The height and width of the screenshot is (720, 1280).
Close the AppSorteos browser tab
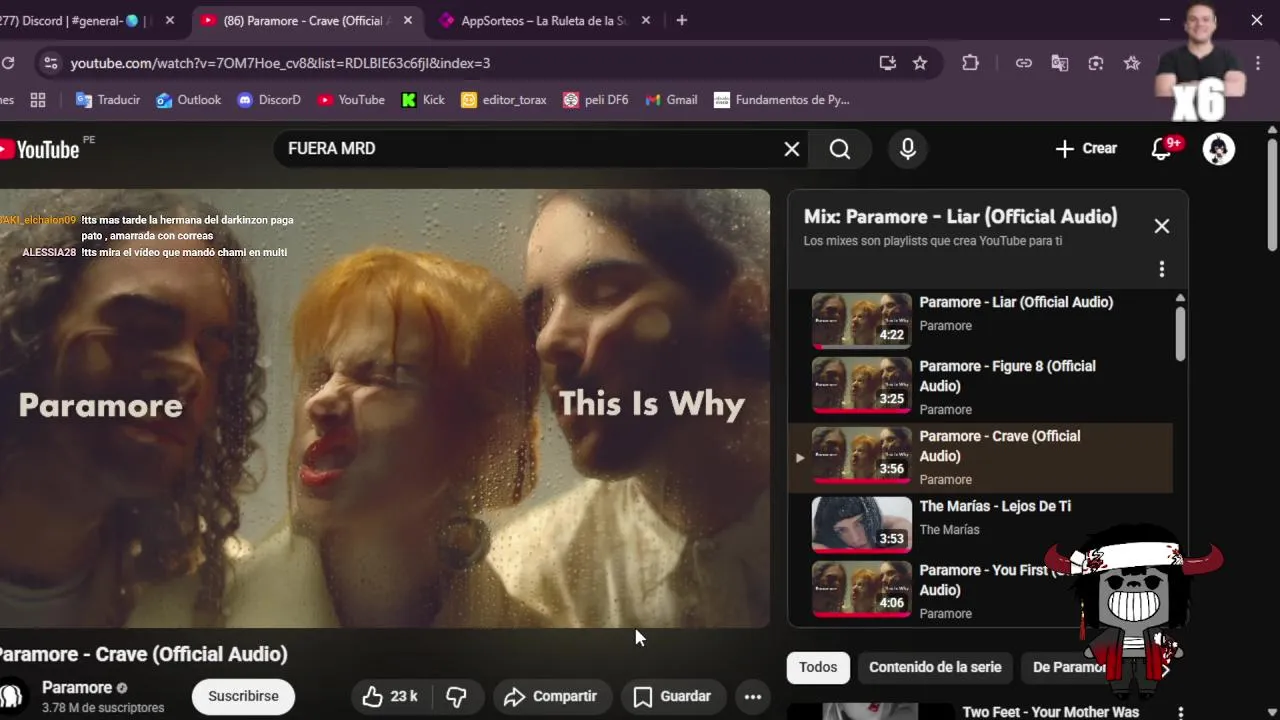coord(645,20)
